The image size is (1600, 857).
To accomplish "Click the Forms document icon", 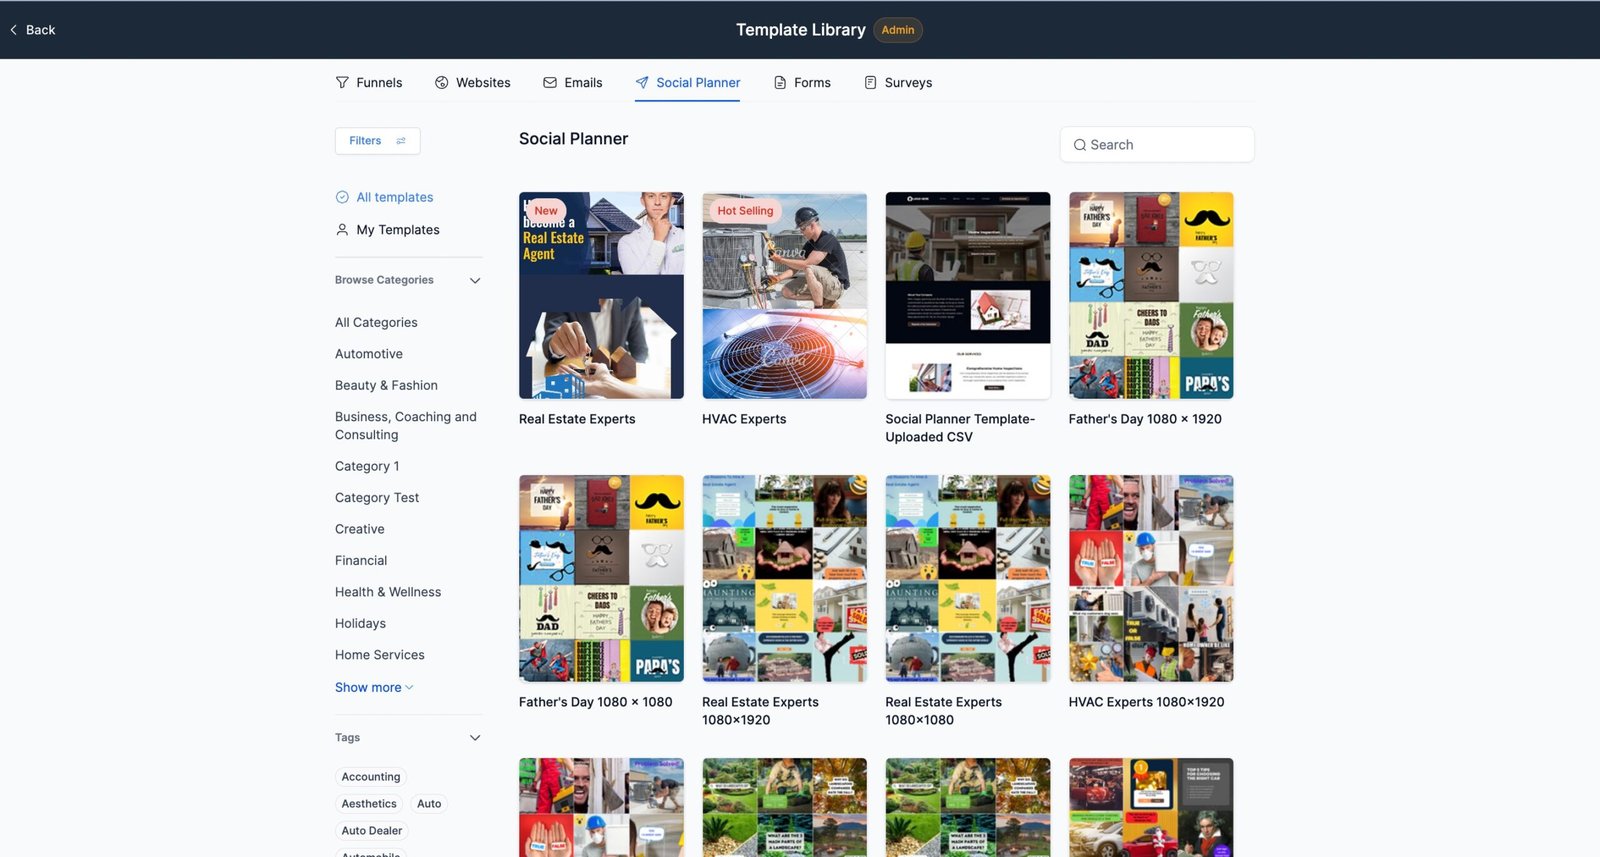I will pos(780,83).
